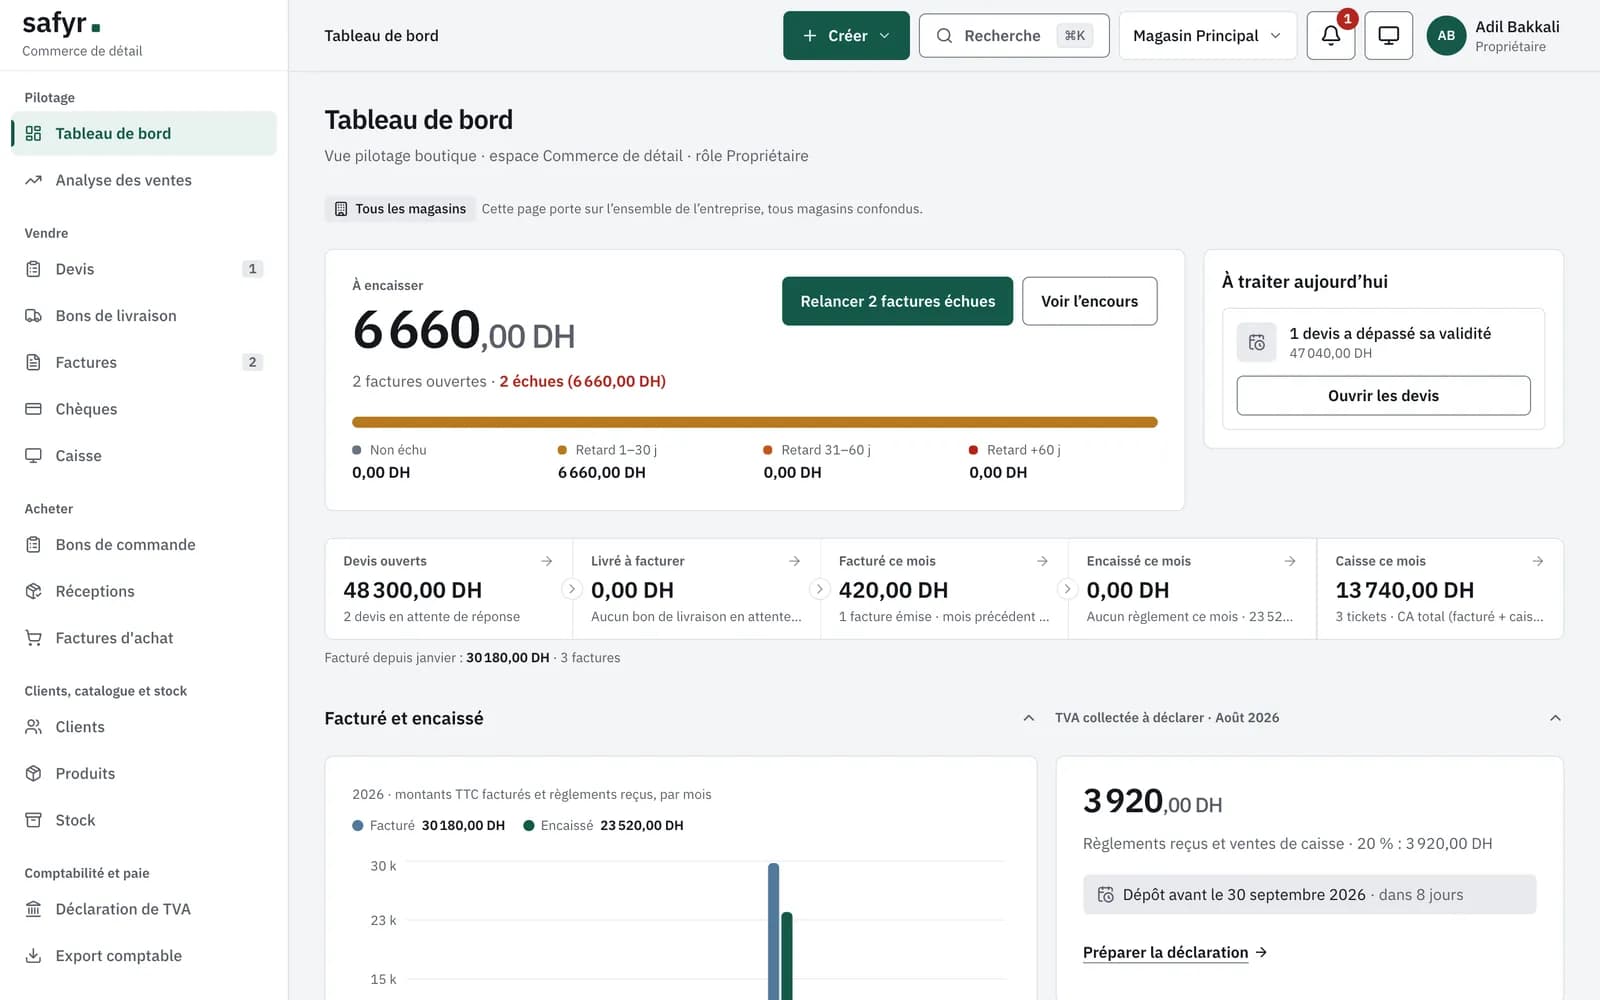
Task: Click the Chèques card icon
Action: pyautogui.click(x=33, y=409)
